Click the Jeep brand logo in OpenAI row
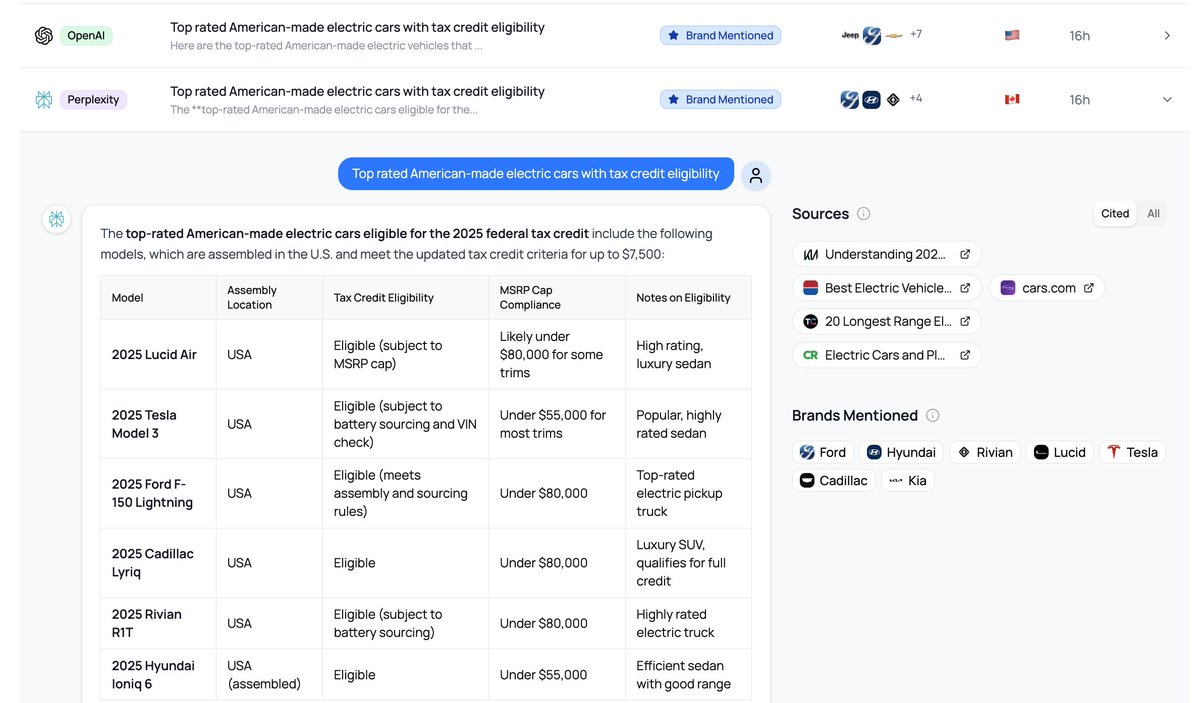This screenshot has height=703, width=1200. (850, 35)
